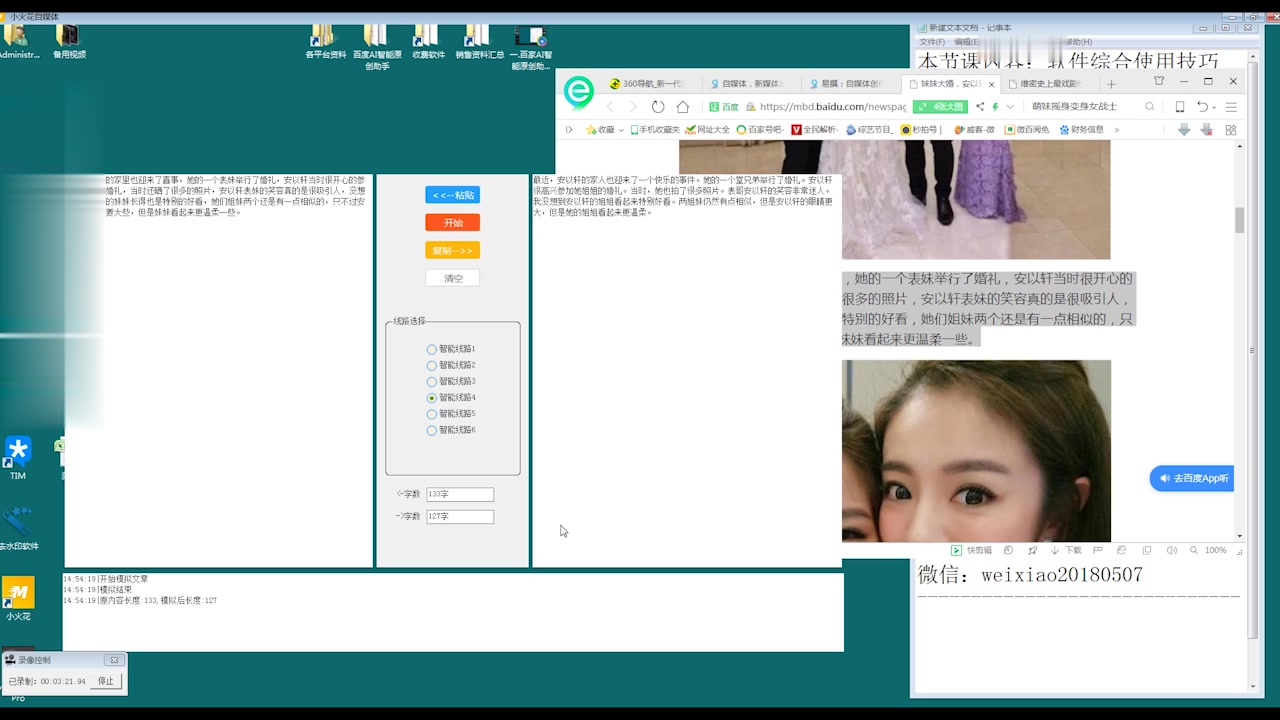Click the download arrow icon in bookmarks bar
This screenshot has width=1280, height=720.
tap(1184, 130)
